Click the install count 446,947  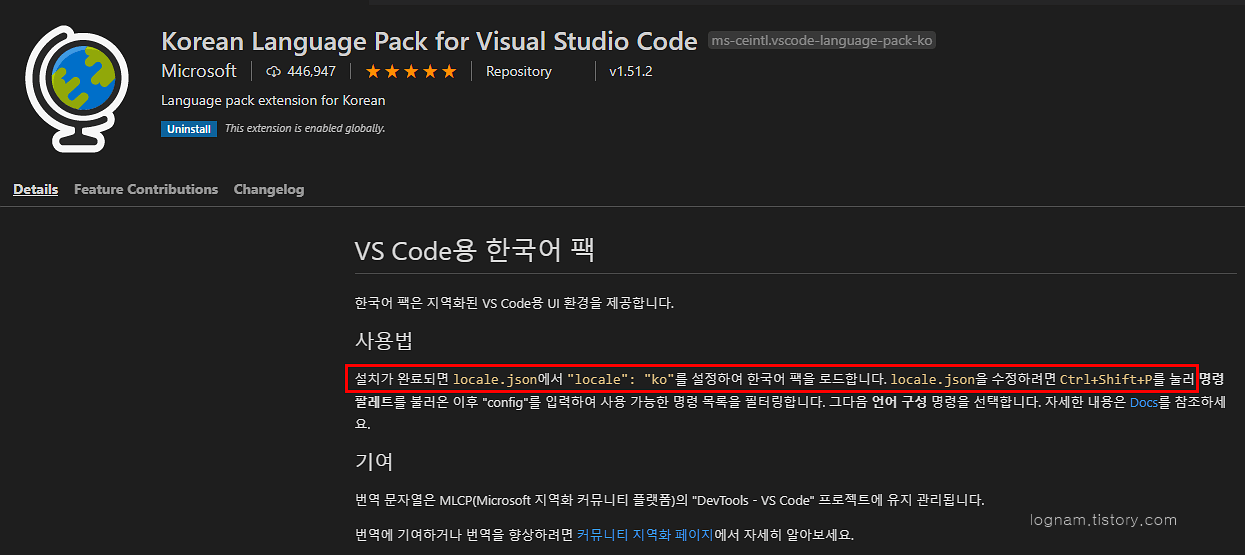[x=311, y=71]
